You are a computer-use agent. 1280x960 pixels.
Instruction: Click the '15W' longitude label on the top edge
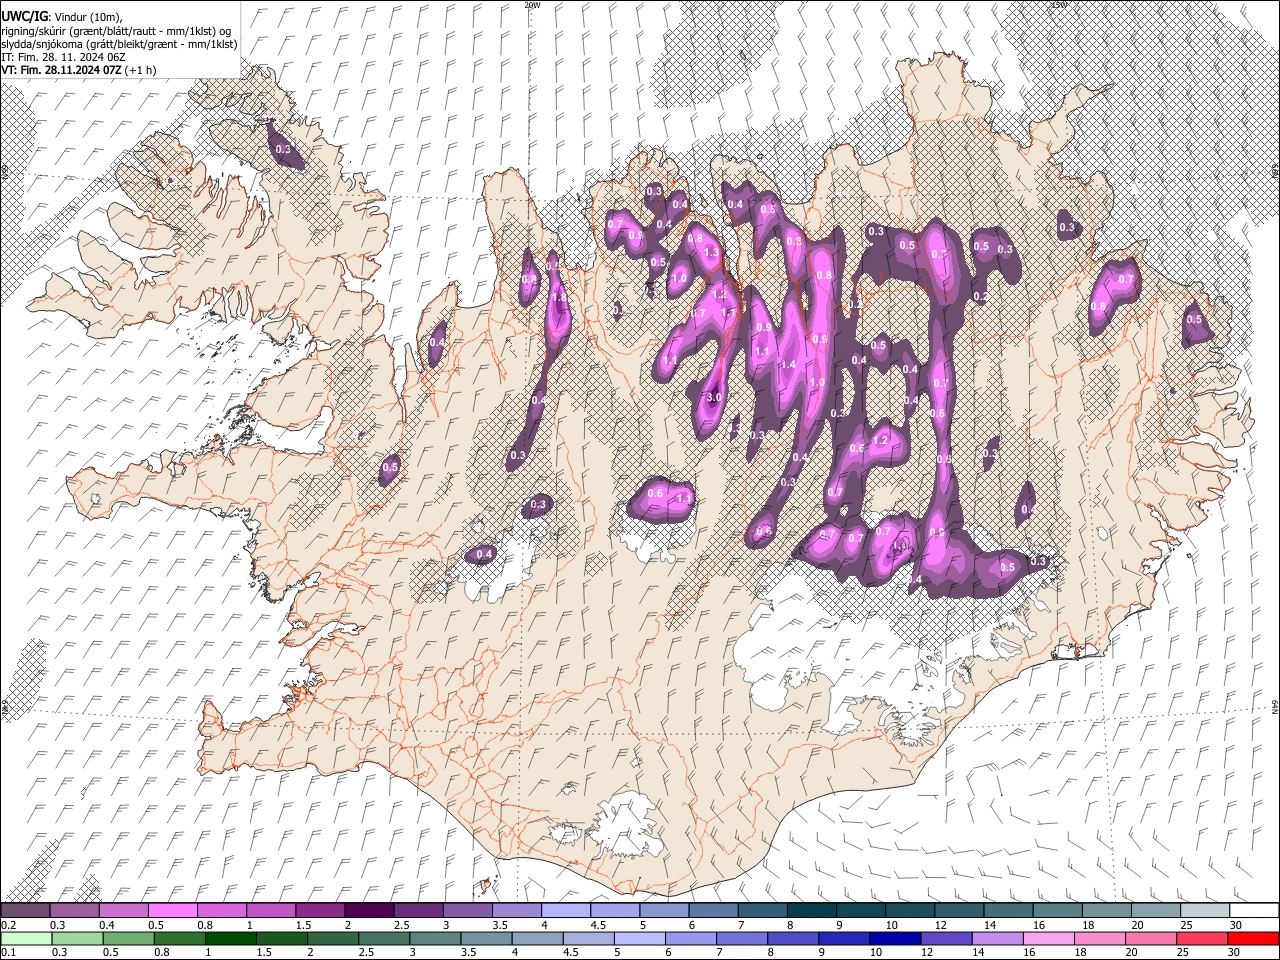point(1058,5)
